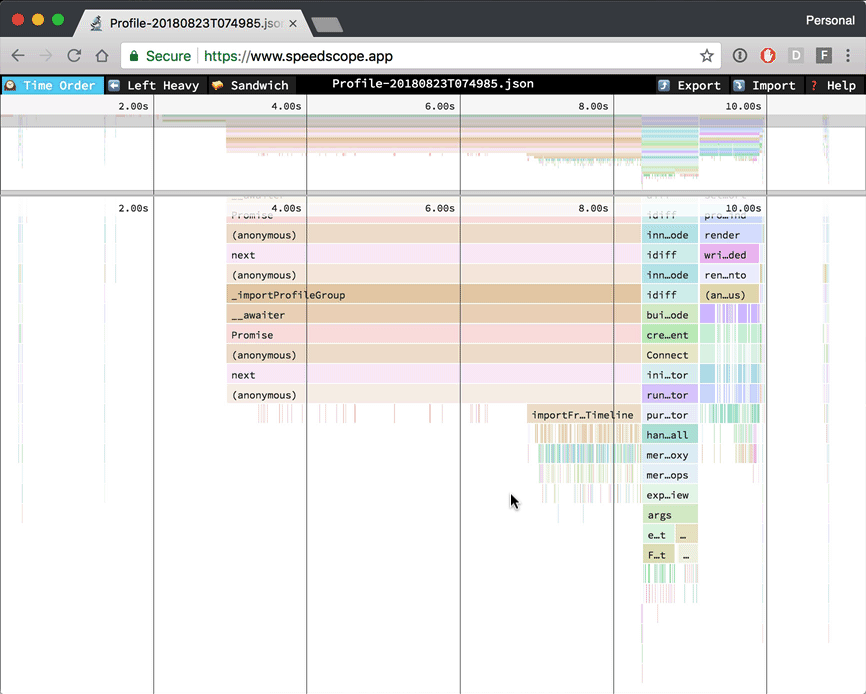866x694 pixels.
Task: Select the ren…nto frame
Action: (730, 275)
